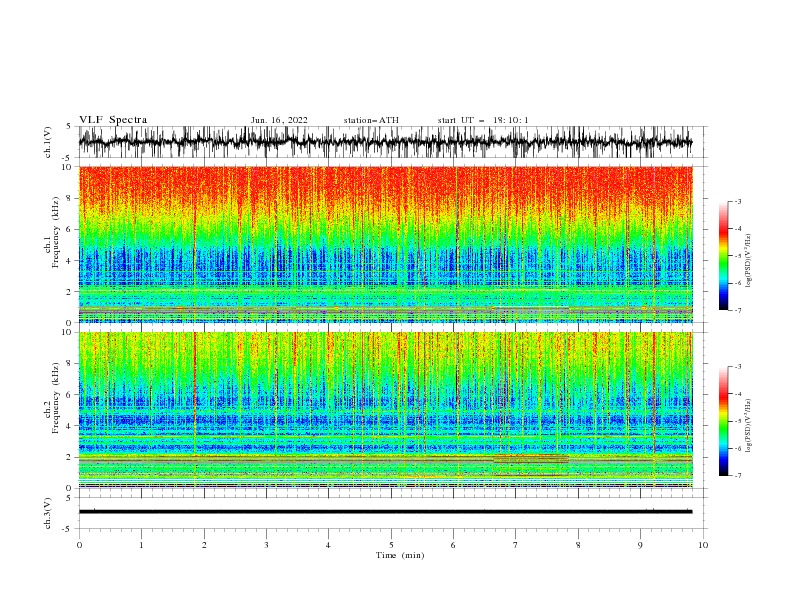Click the time axis tick label 3
The image size is (792, 612).
[266, 545]
